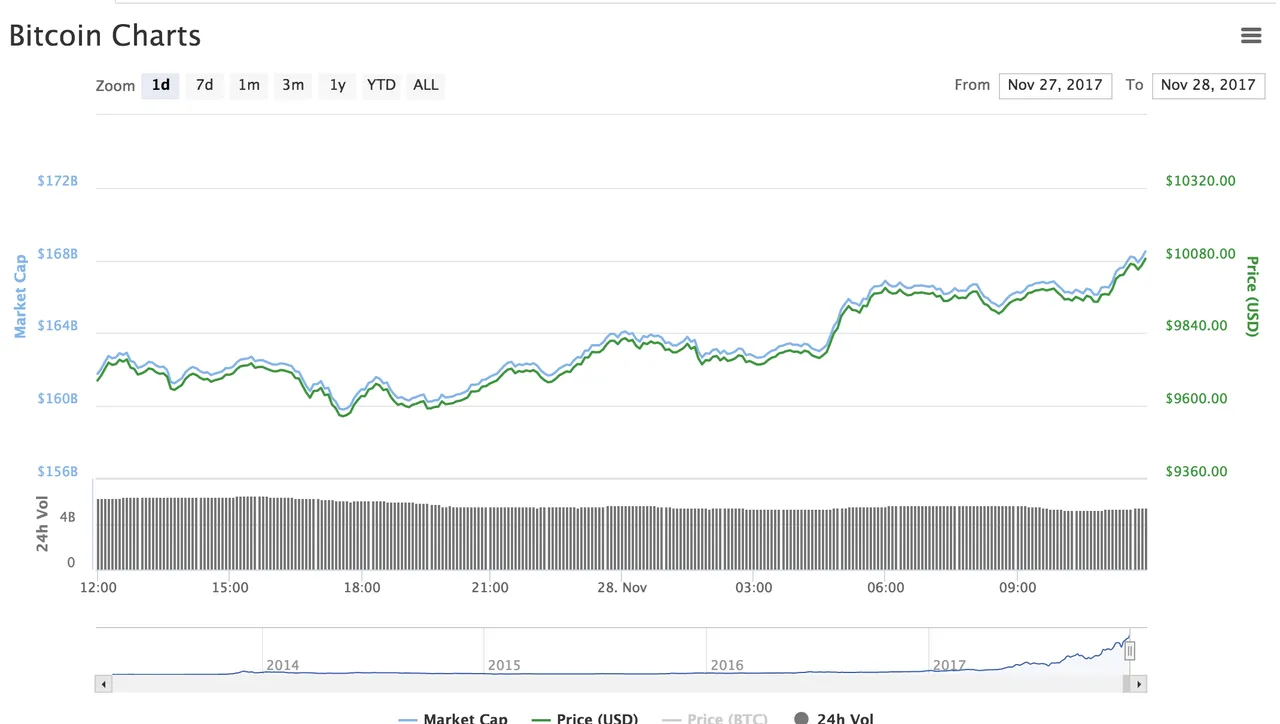
Task: Choose the 1y zoom range
Action: pos(338,85)
